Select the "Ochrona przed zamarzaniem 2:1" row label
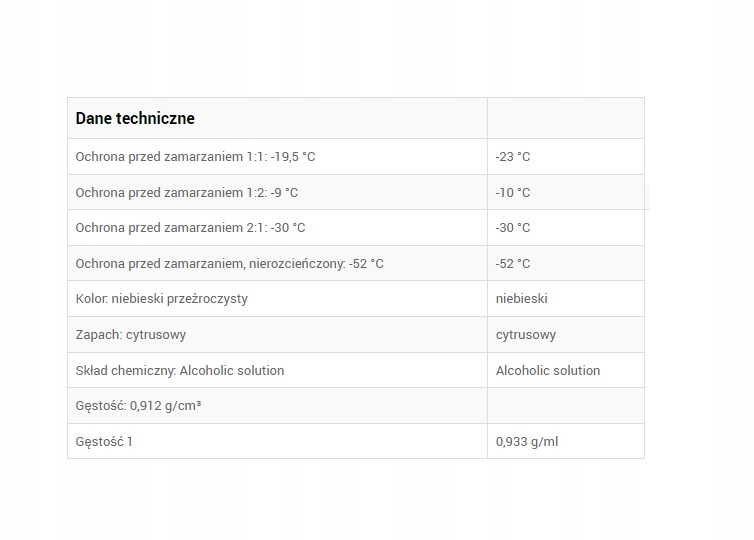This screenshot has height=540, width=754. 190,228
